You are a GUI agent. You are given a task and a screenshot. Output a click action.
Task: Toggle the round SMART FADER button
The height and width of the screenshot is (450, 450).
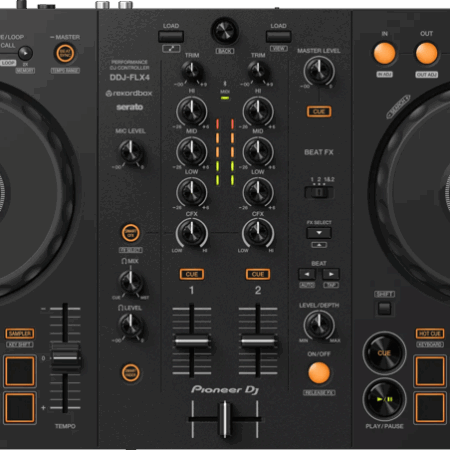(x=131, y=373)
